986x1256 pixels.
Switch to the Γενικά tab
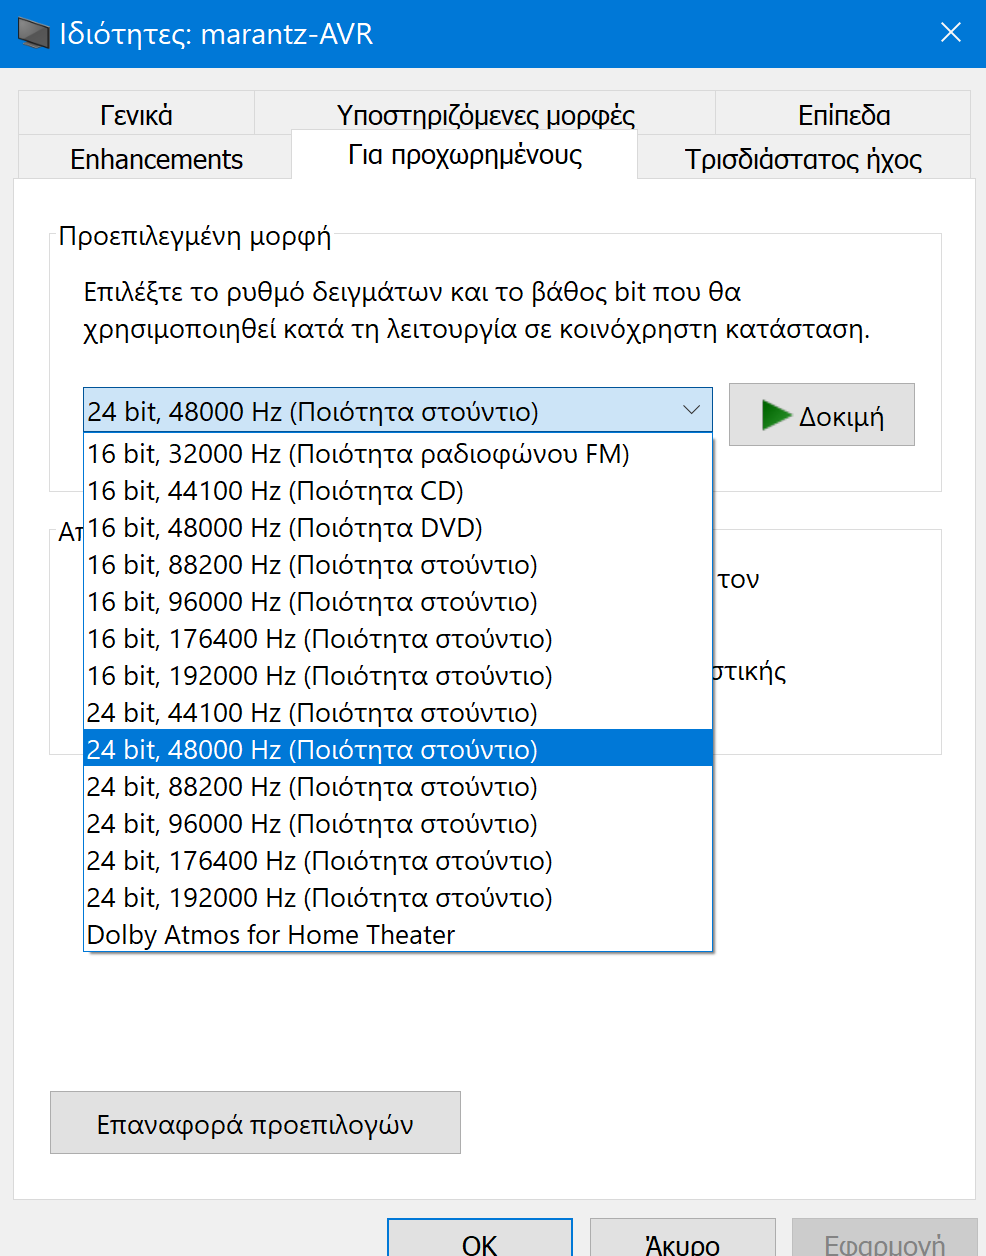(x=135, y=114)
